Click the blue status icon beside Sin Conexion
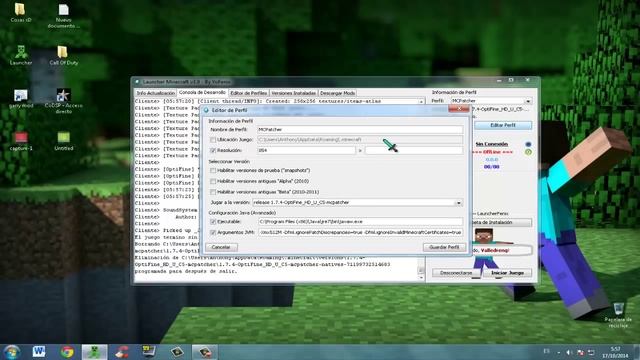This screenshot has width=640, height=360. coord(528,144)
